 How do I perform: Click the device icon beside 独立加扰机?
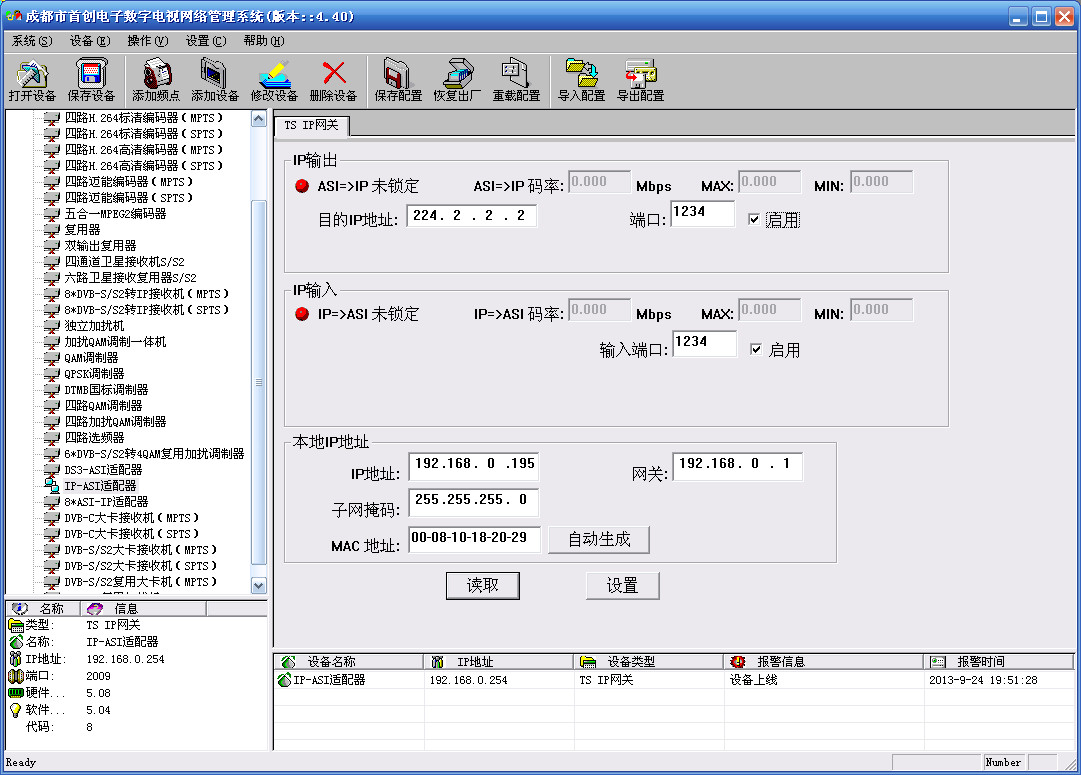point(52,325)
